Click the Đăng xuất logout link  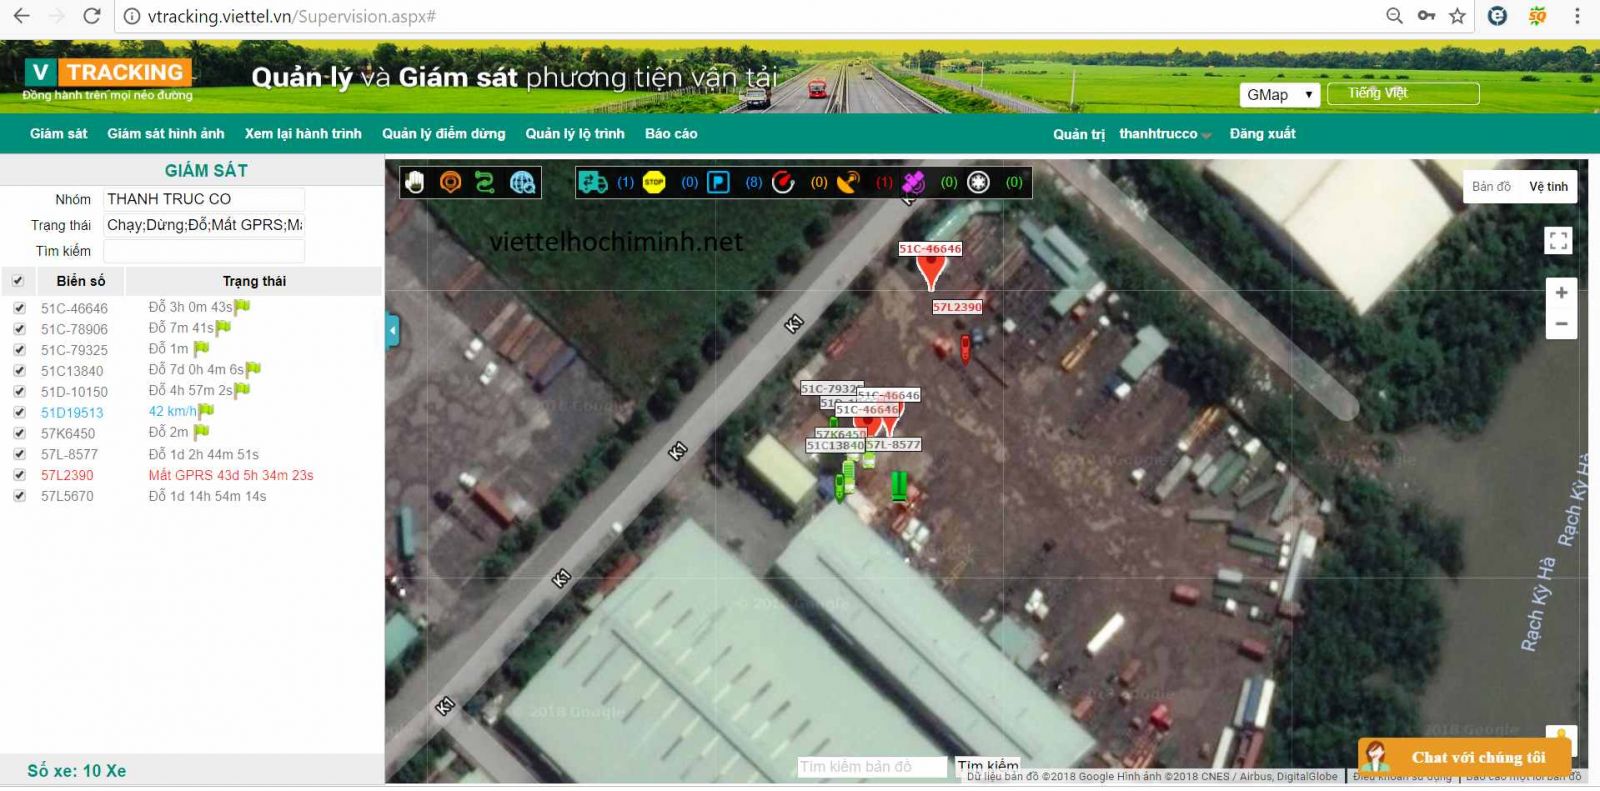[x=1262, y=134]
